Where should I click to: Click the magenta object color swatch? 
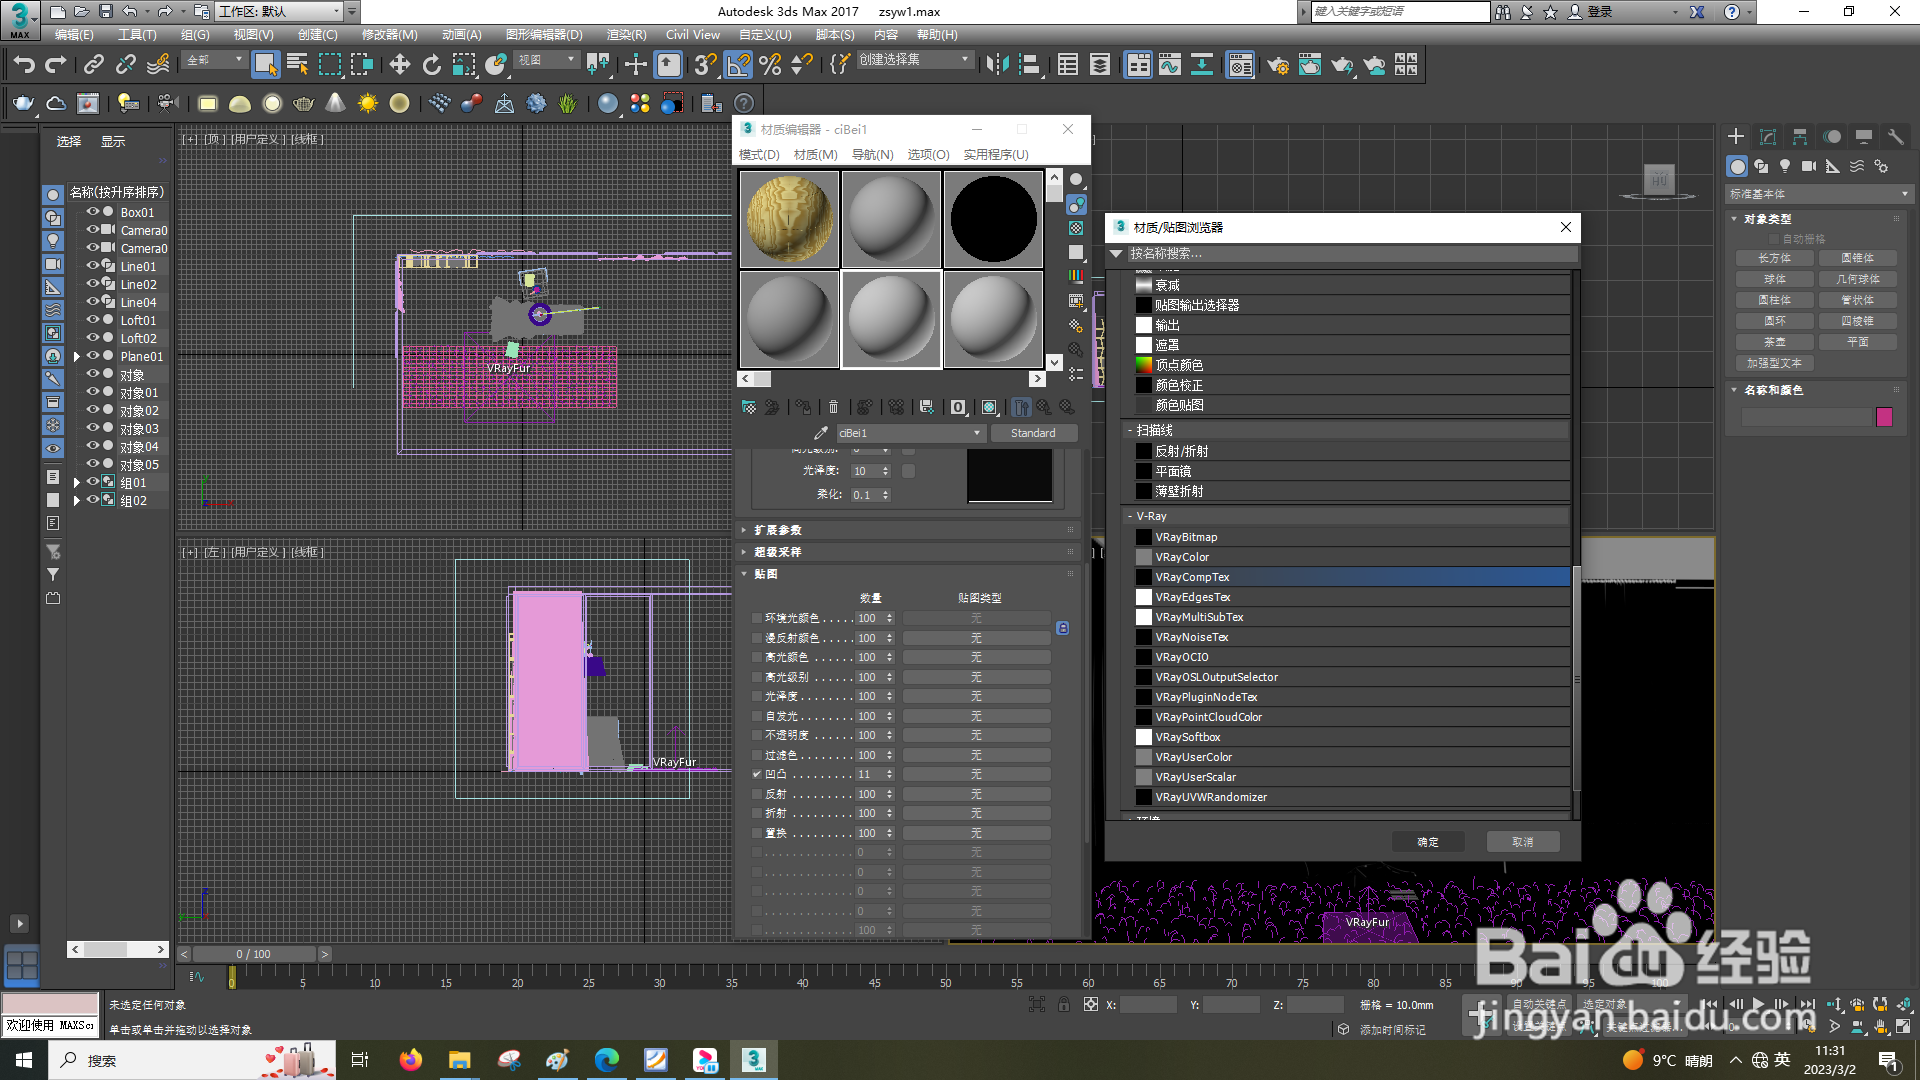pyautogui.click(x=1885, y=417)
